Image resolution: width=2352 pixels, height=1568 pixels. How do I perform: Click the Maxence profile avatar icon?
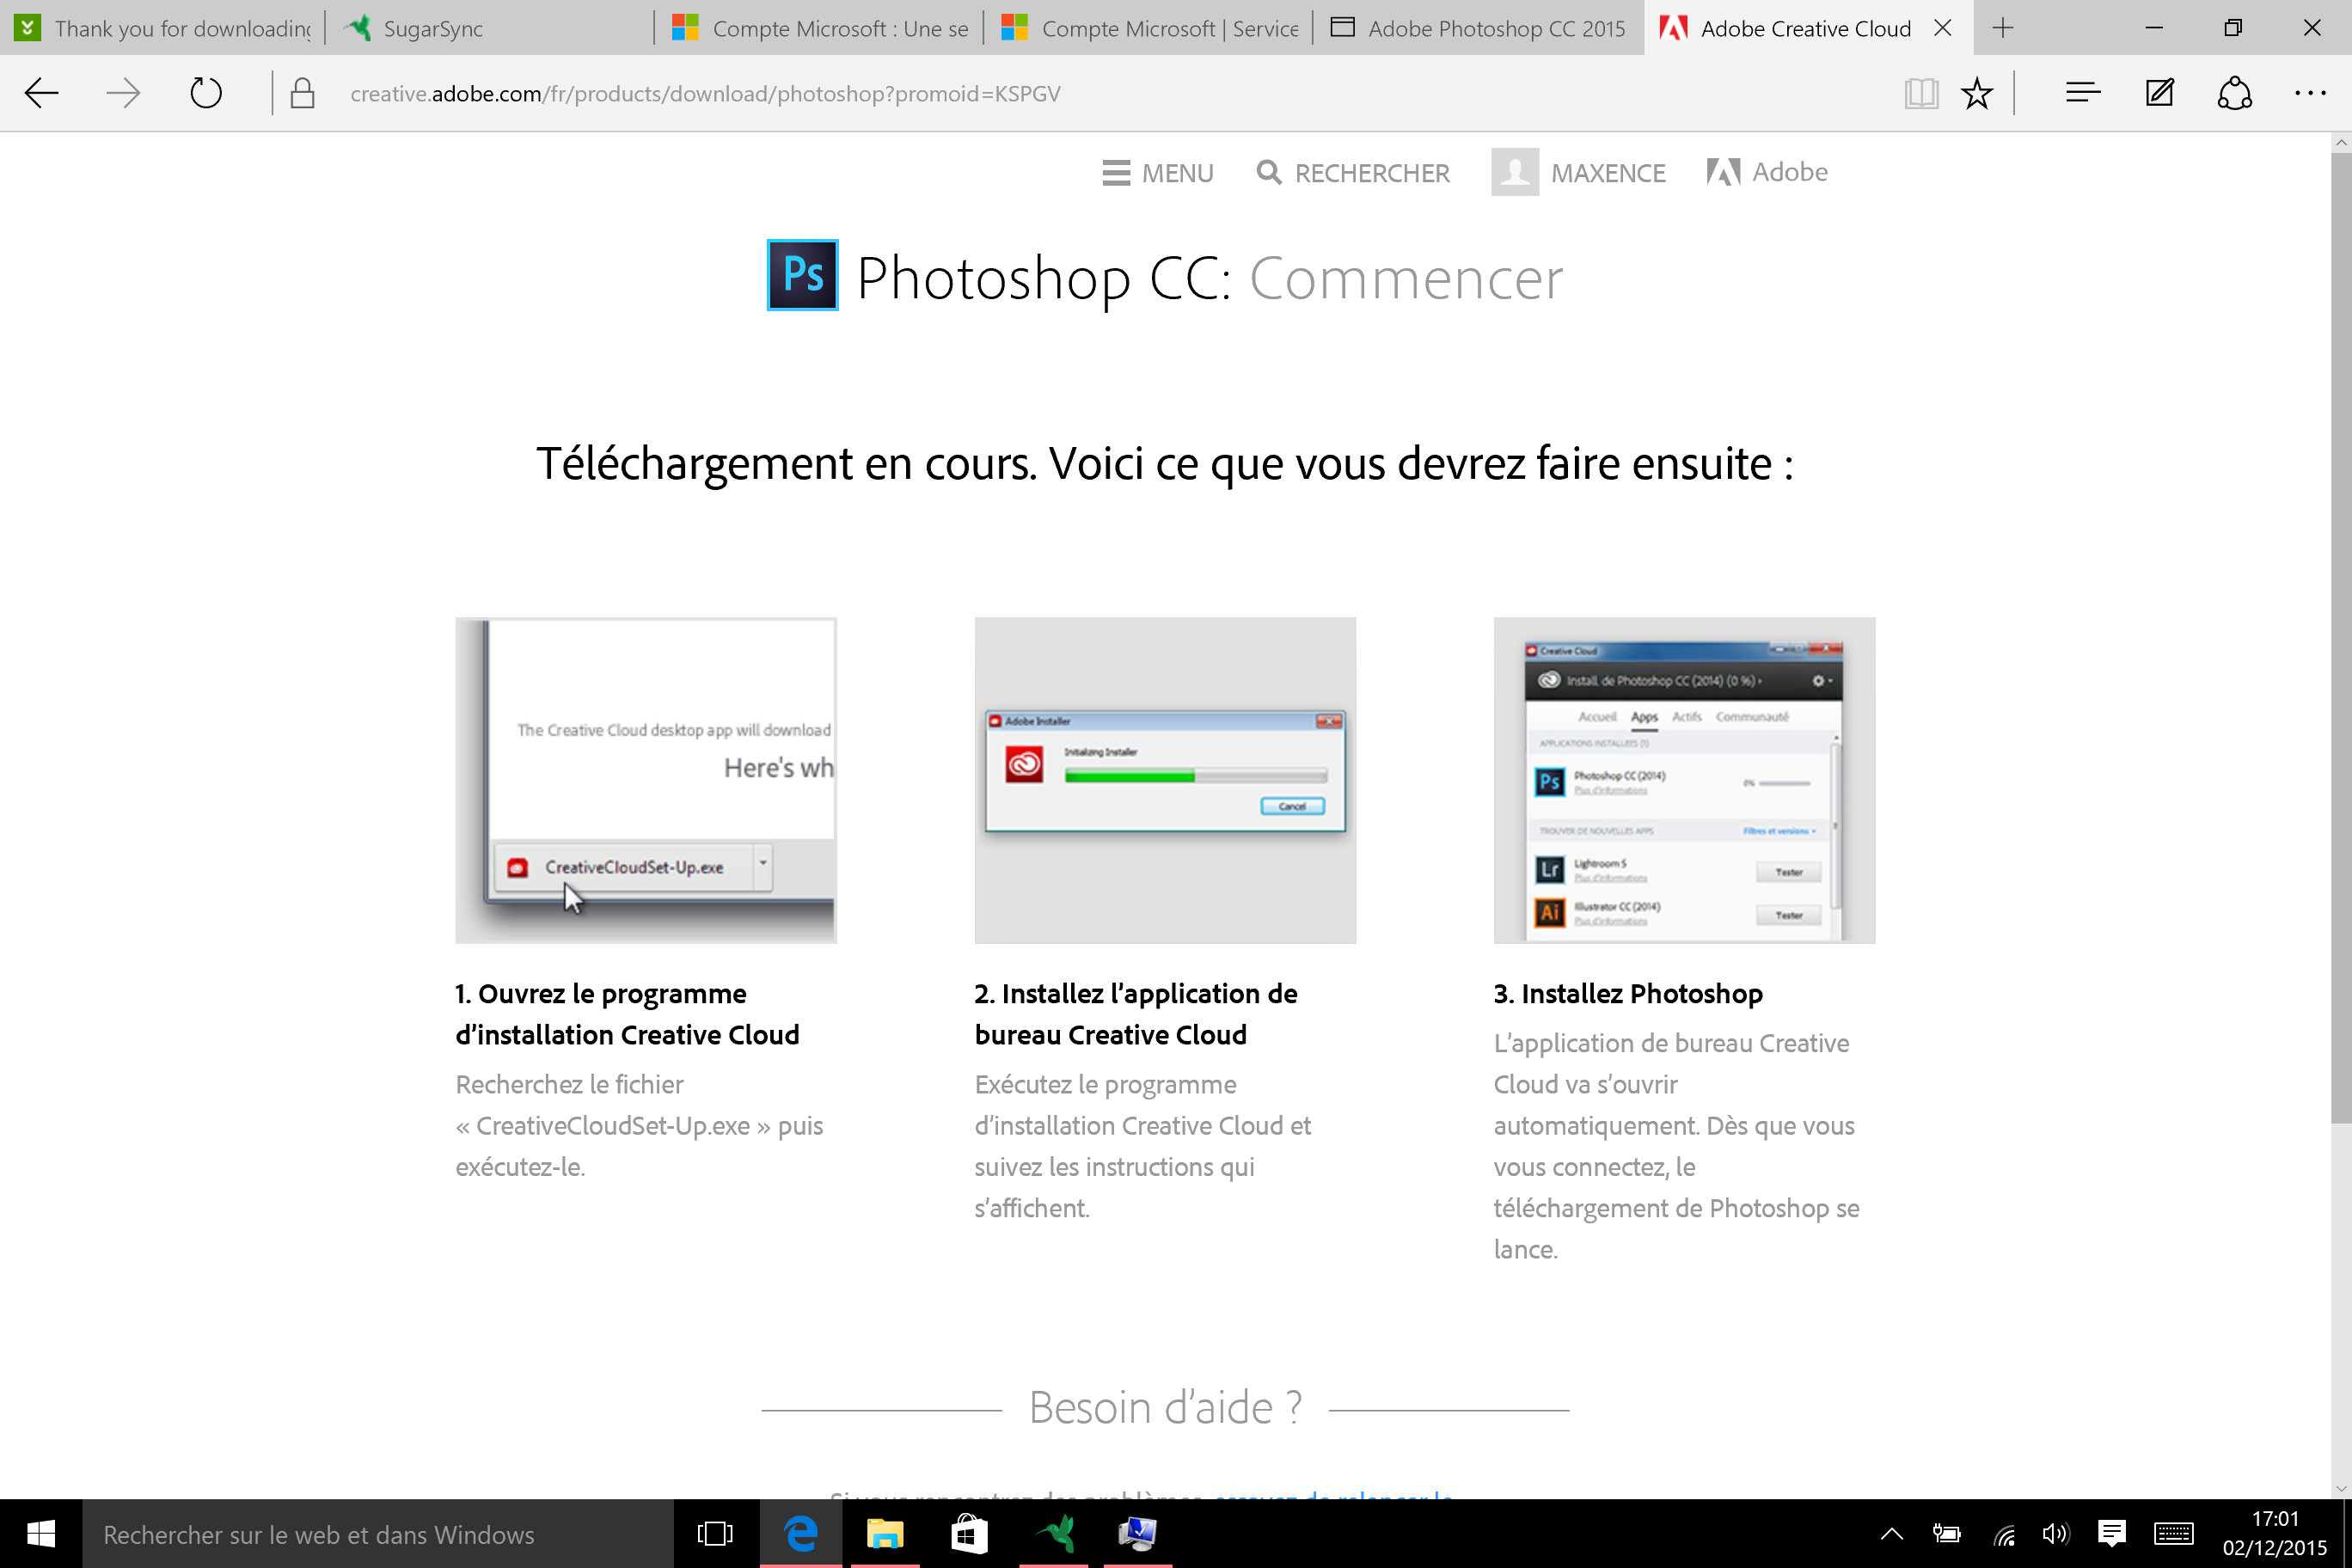pyautogui.click(x=1515, y=172)
